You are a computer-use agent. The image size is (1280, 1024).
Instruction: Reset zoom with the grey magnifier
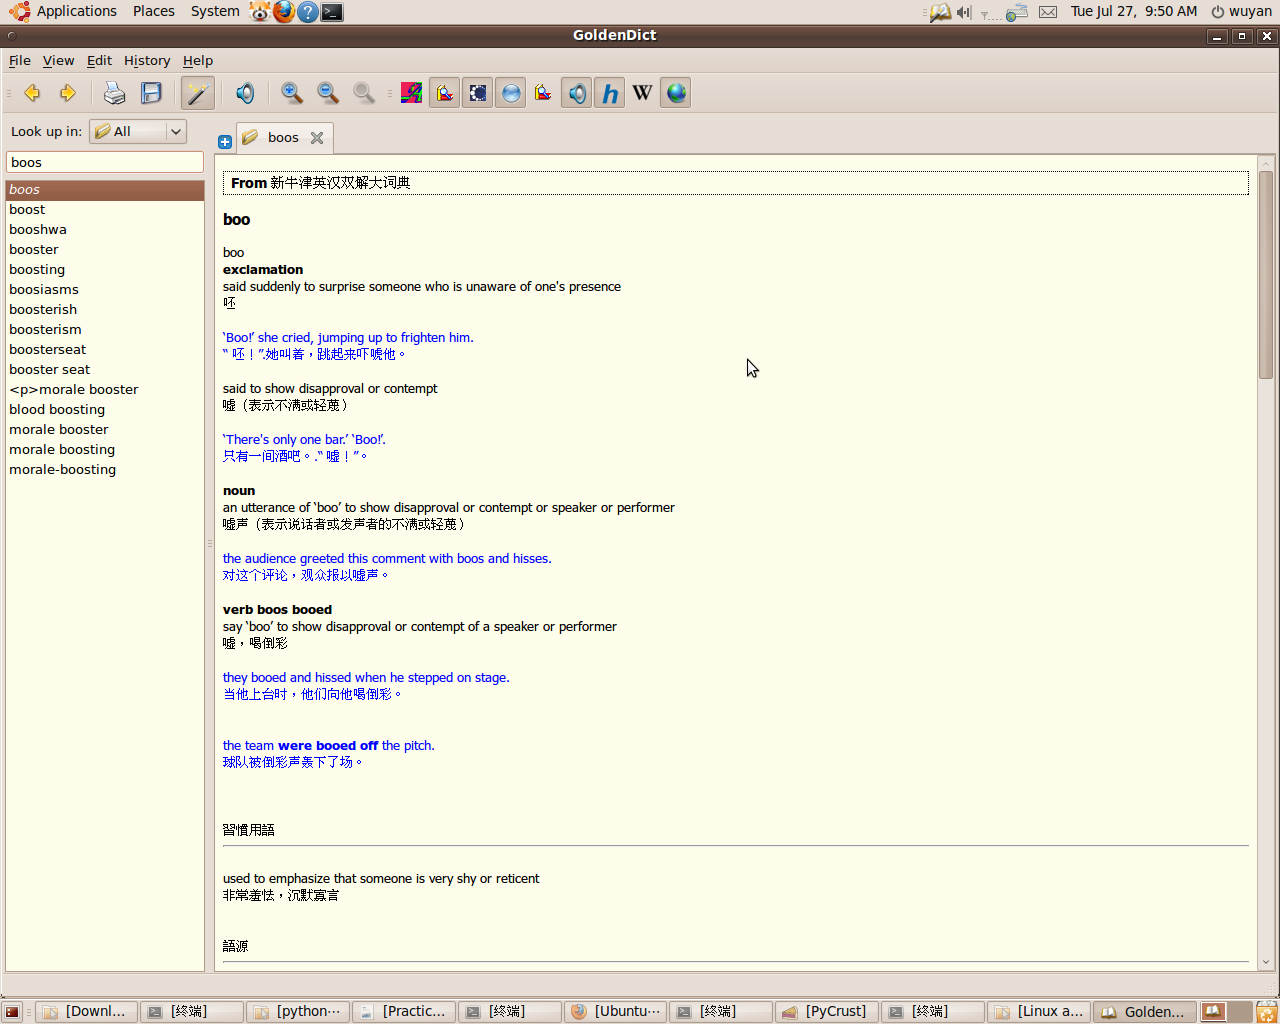click(364, 93)
